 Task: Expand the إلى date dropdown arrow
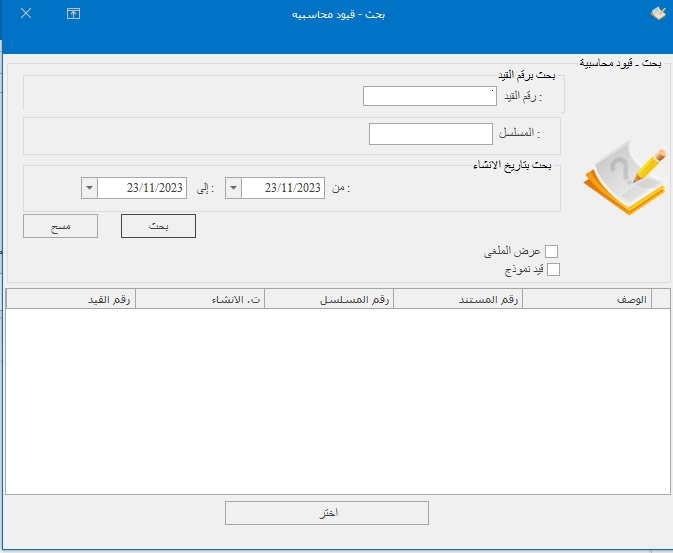[x=89, y=187]
